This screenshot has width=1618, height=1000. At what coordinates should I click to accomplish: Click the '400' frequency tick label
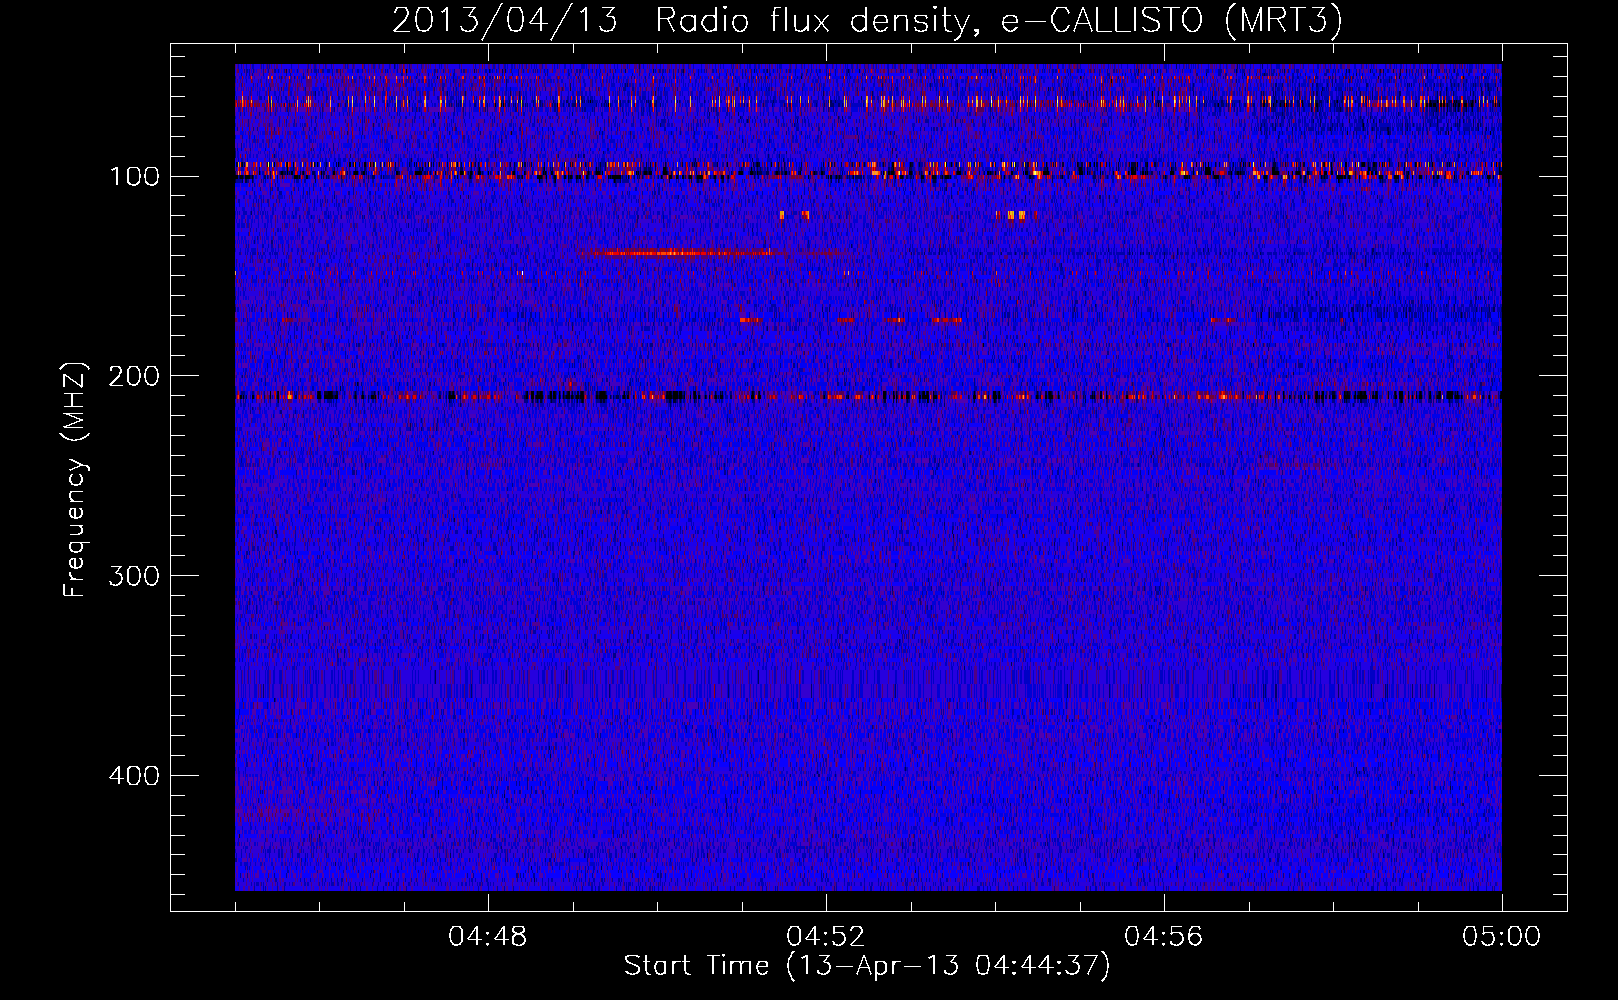pyautogui.click(x=134, y=777)
